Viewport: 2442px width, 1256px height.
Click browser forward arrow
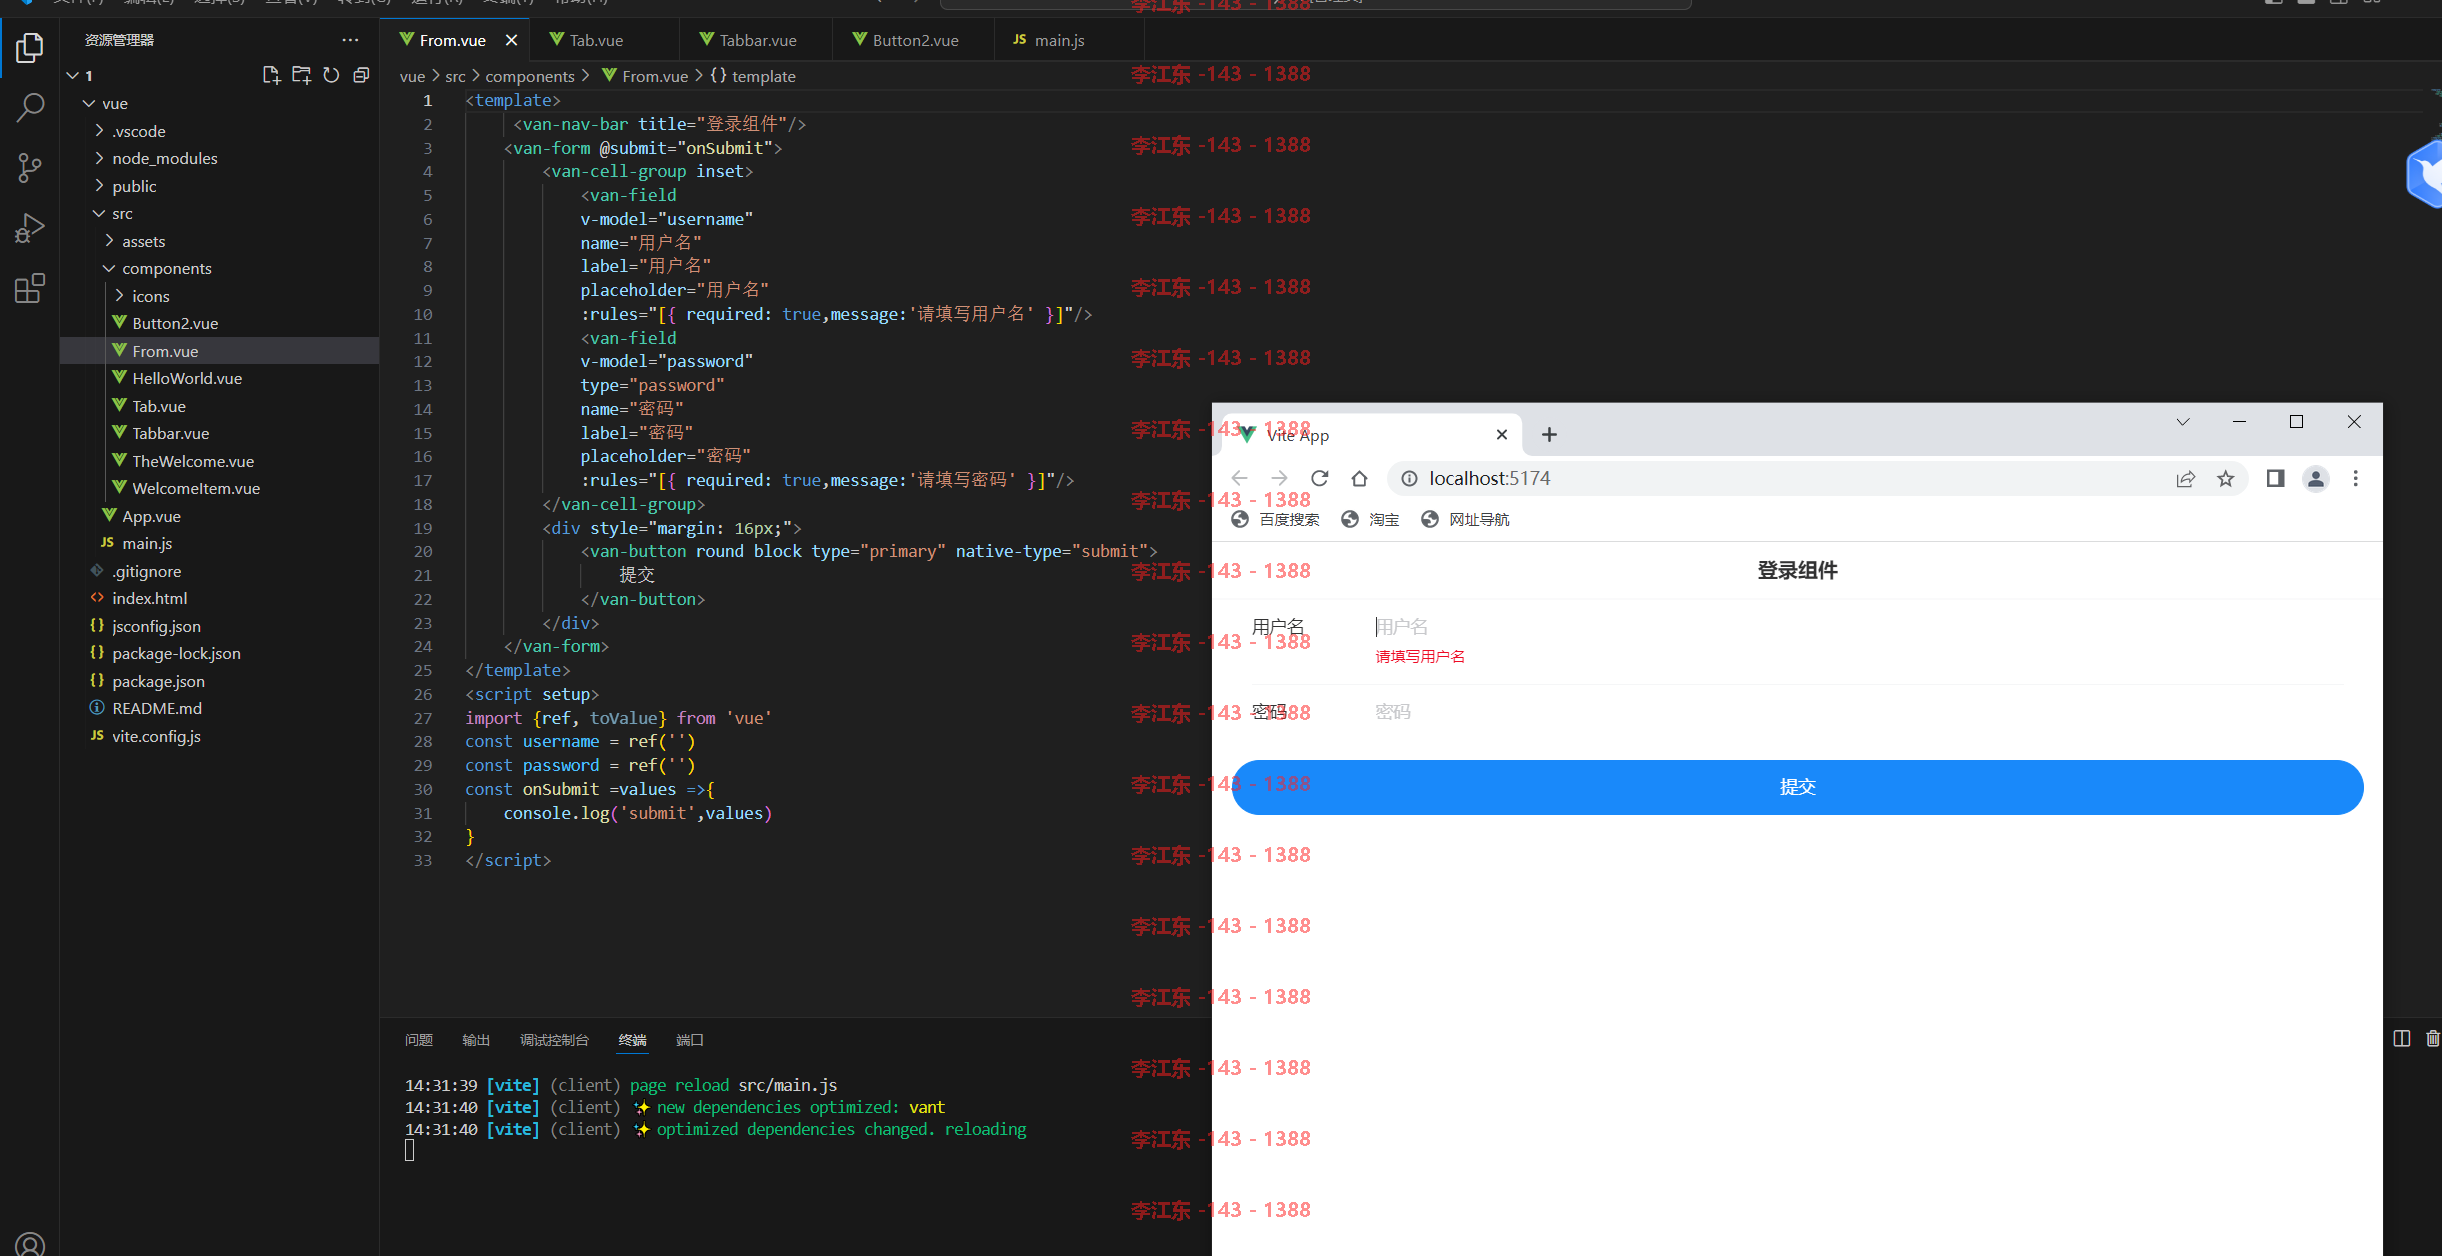tap(1280, 478)
